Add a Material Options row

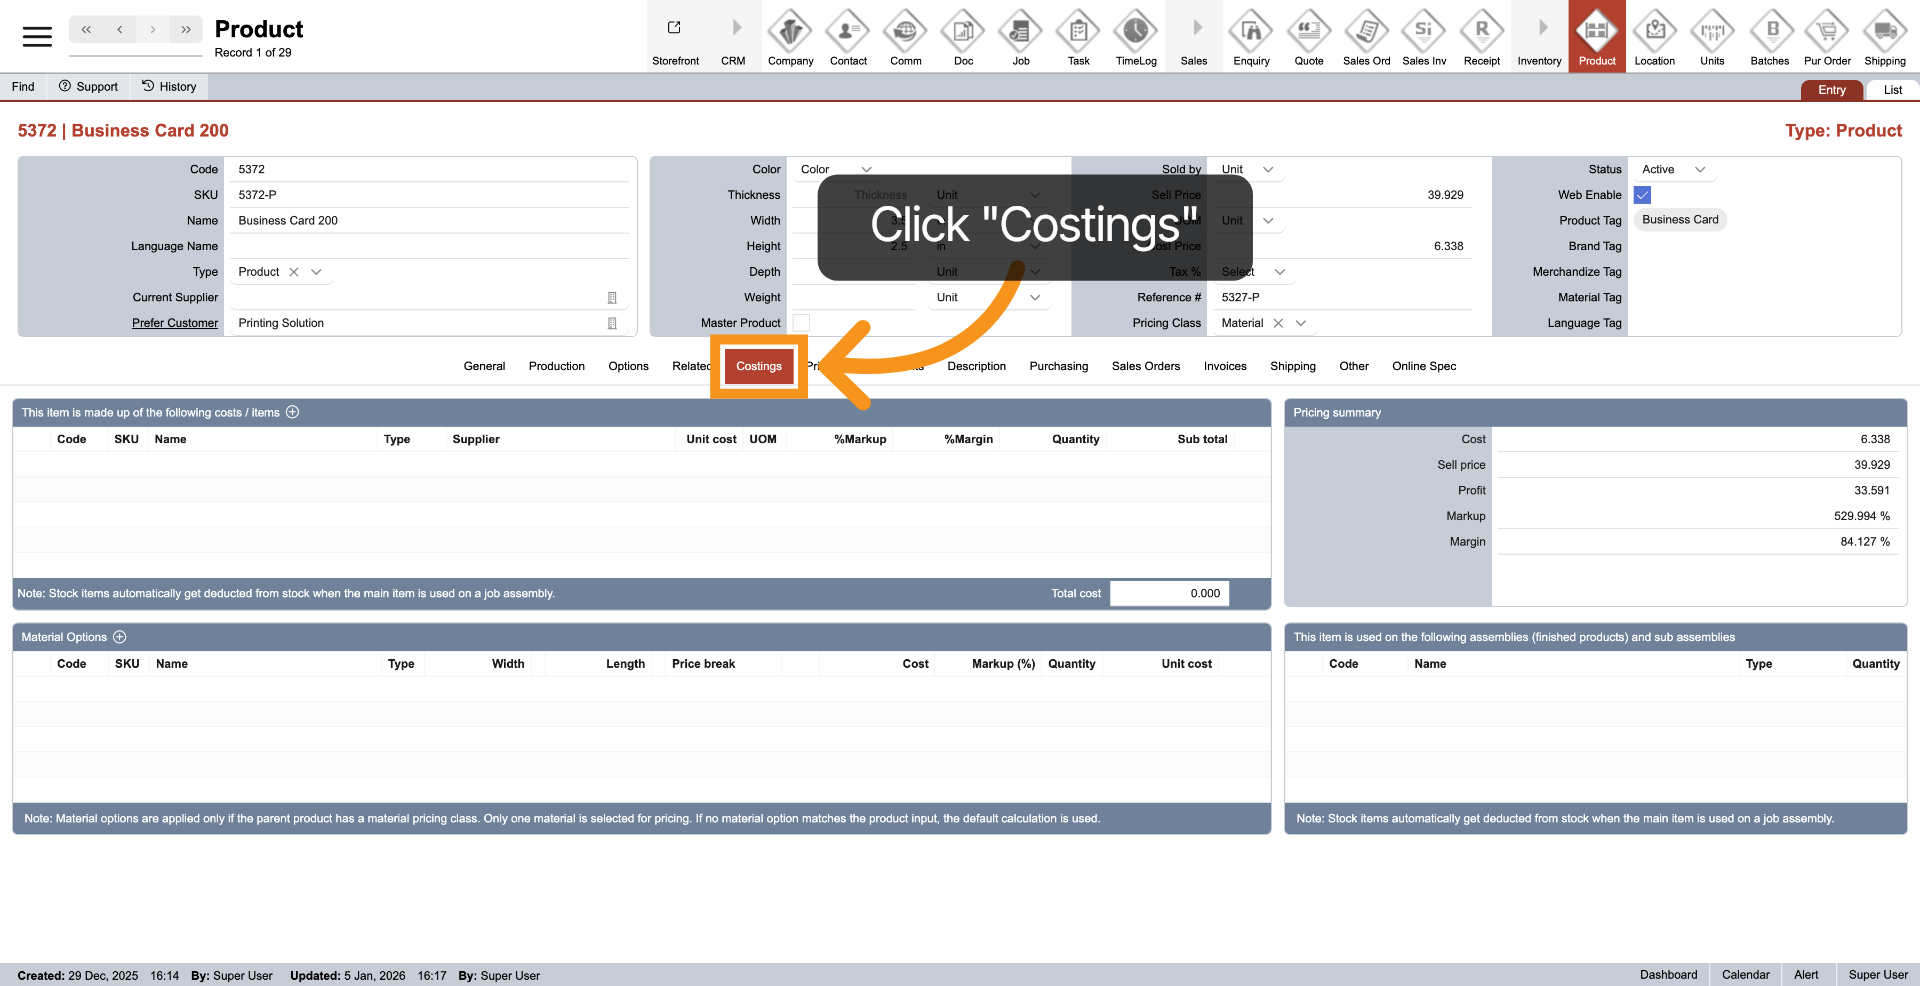click(120, 637)
